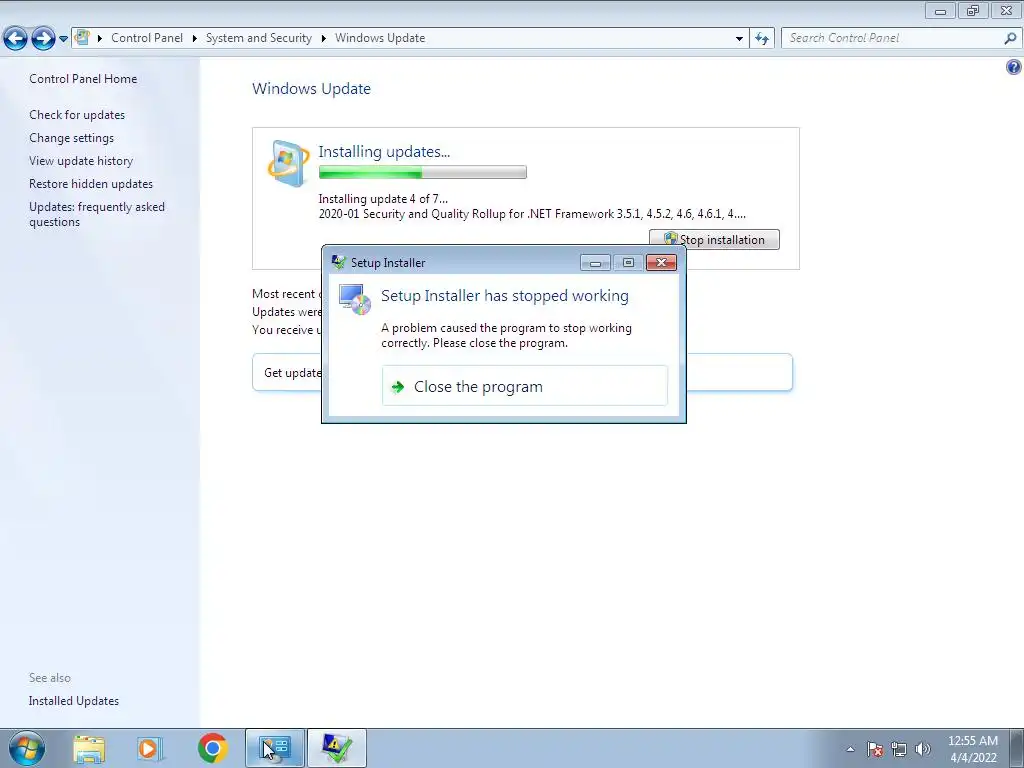Open the Windows Start menu
The width and height of the screenshot is (1024, 768).
click(x=27, y=748)
